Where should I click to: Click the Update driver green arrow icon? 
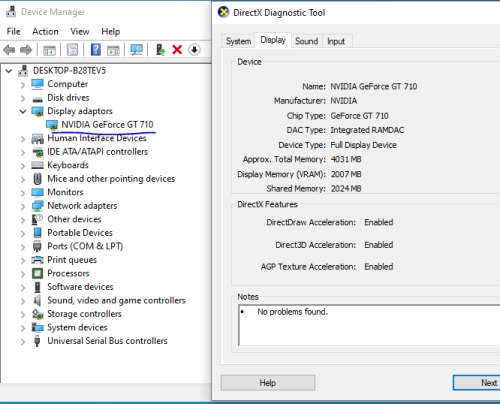(x=161, y=50)
